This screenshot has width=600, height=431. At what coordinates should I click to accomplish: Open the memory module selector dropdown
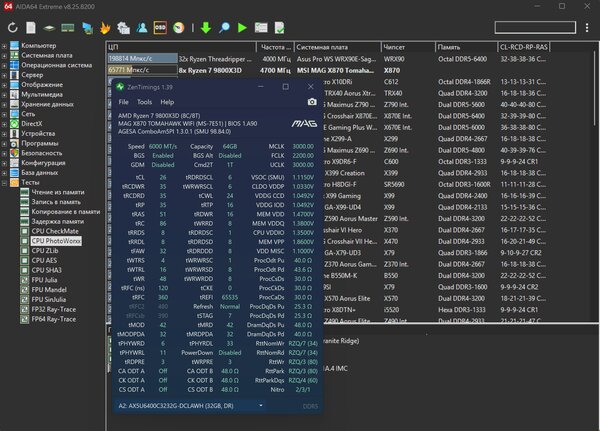click(x=190, y=406)
